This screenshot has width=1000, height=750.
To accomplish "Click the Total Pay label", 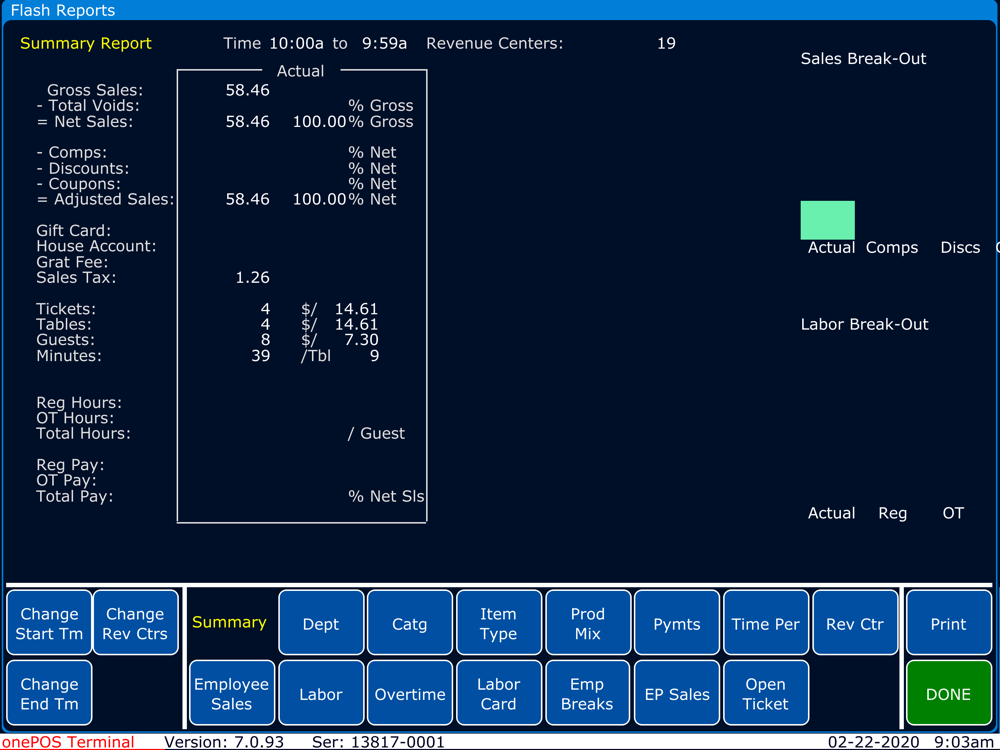I will 75,496.
